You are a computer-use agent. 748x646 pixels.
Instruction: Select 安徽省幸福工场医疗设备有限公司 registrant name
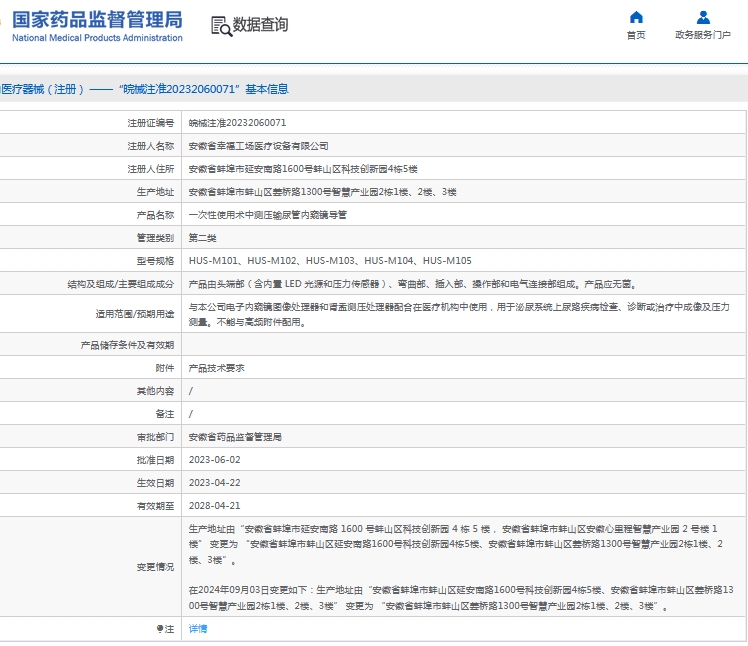click(x=258, y=146)
